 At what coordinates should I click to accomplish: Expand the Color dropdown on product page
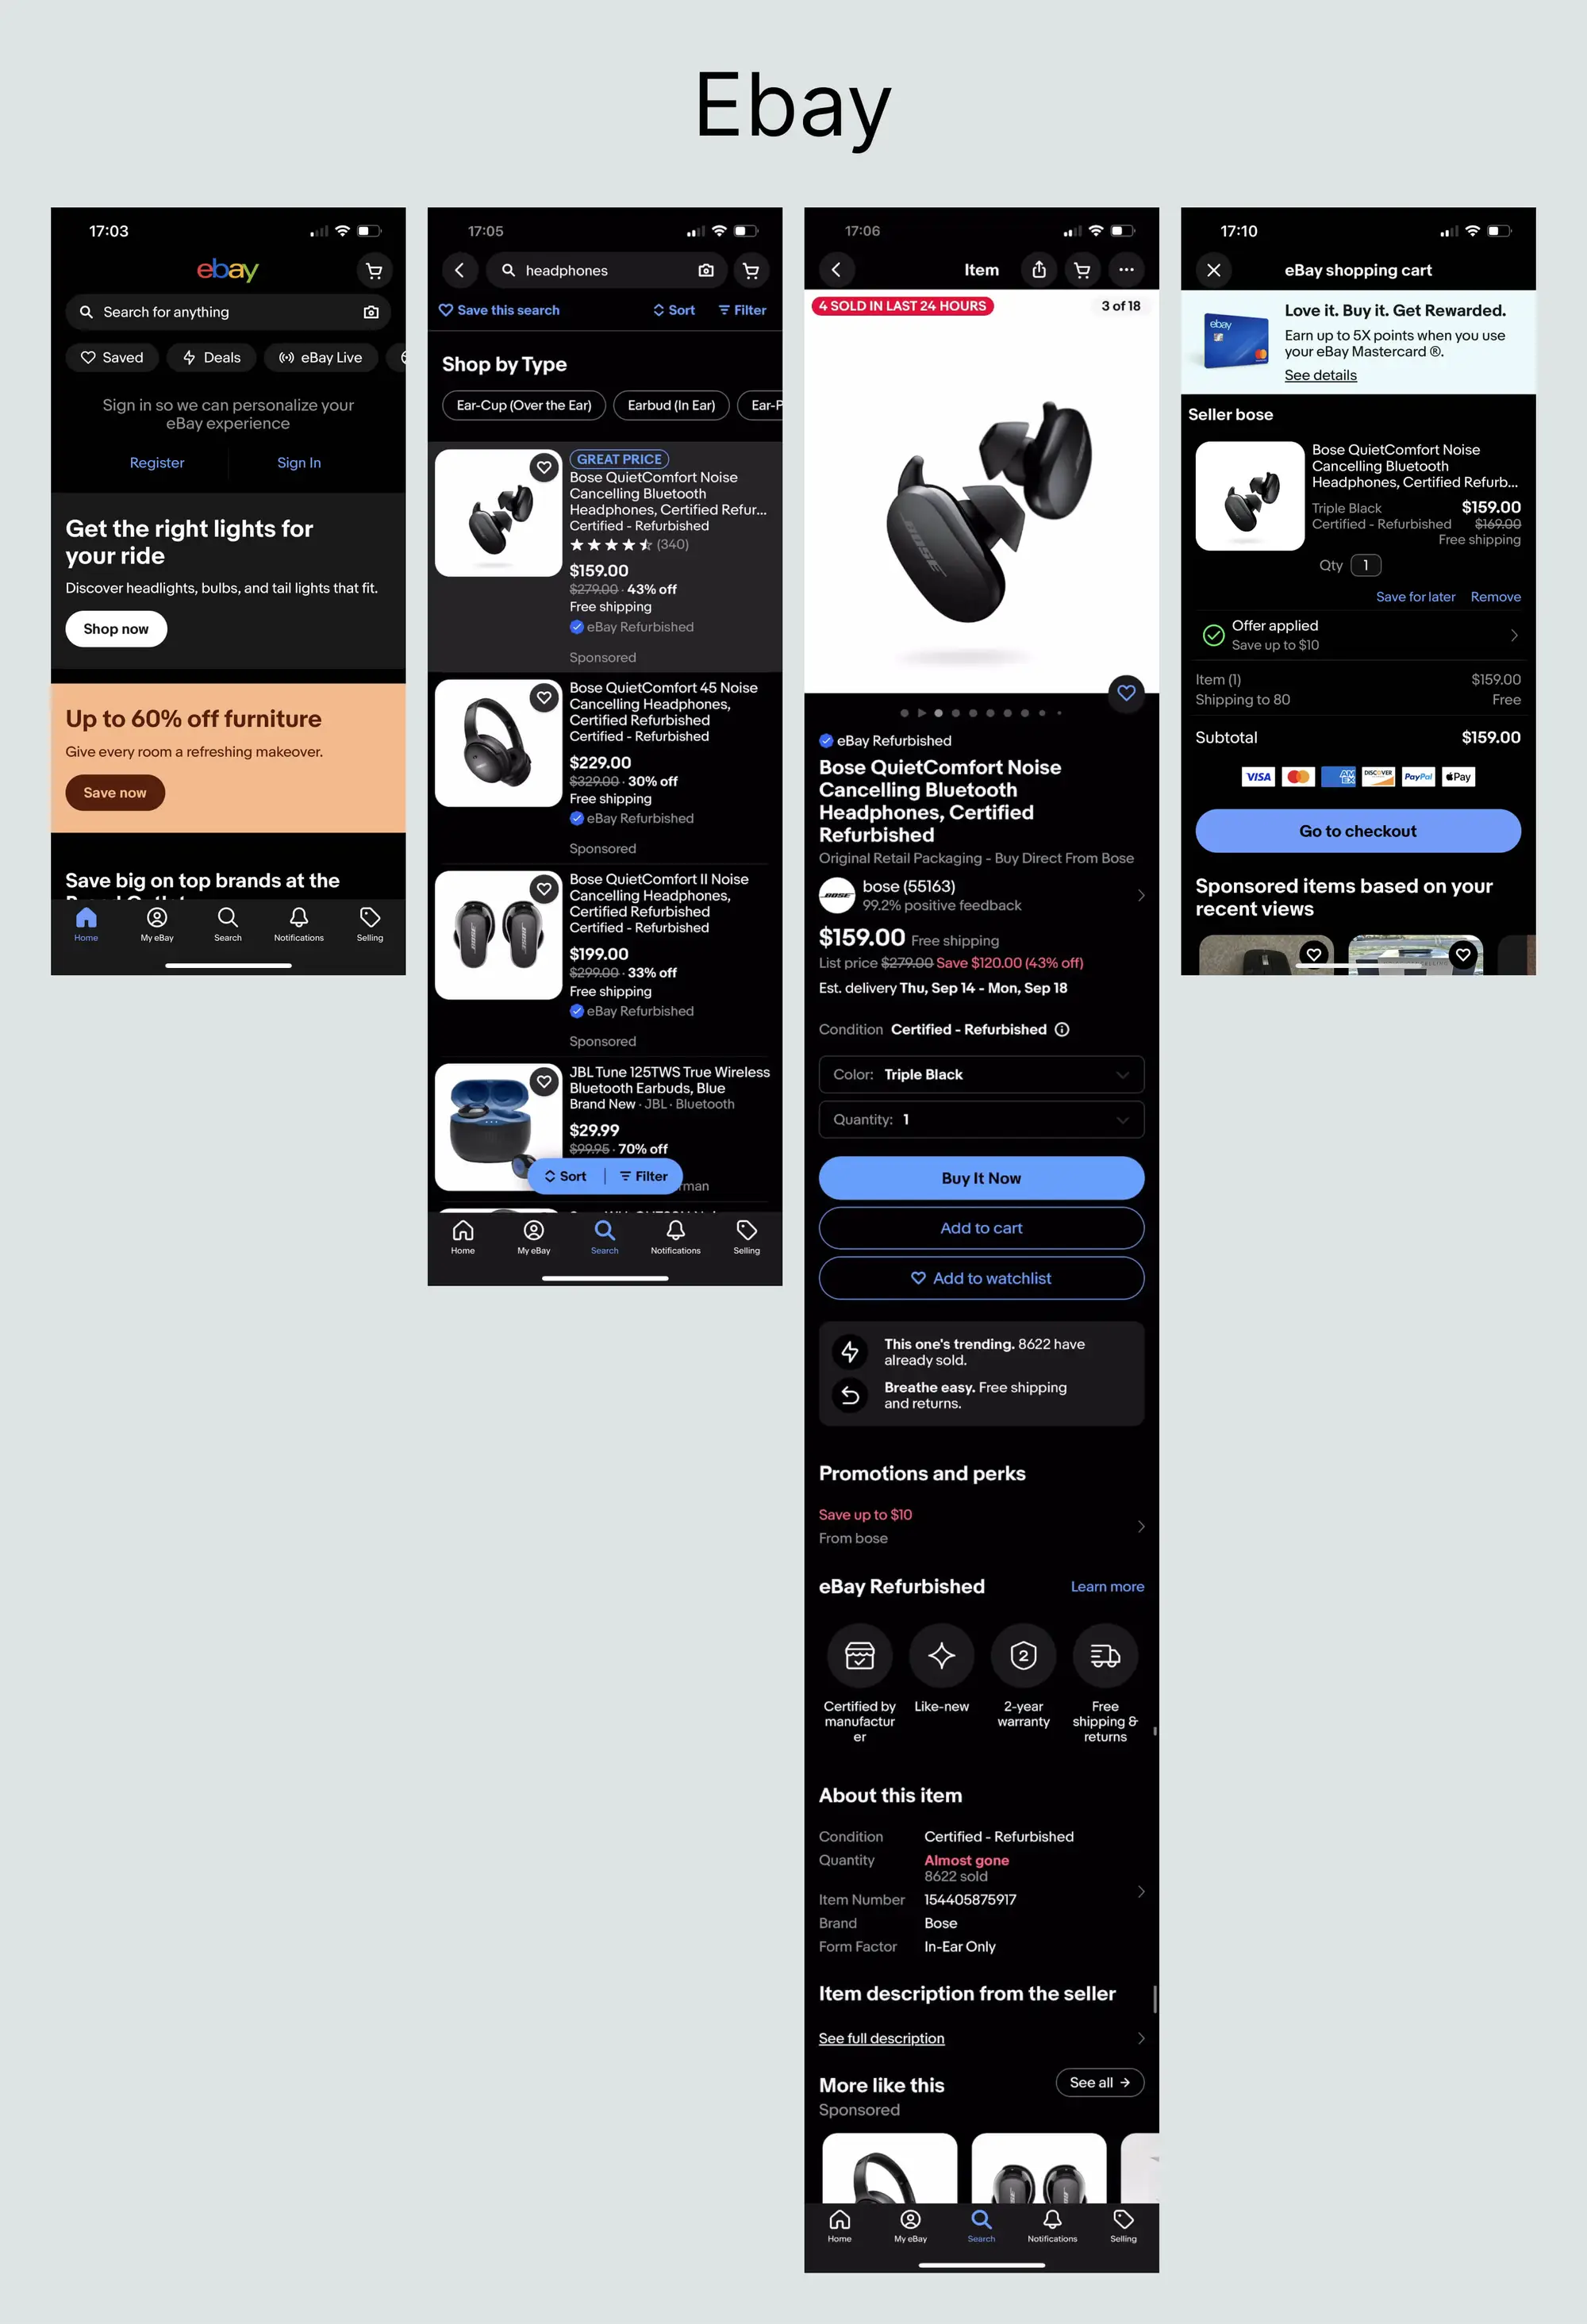click(x=982, y=1074)
